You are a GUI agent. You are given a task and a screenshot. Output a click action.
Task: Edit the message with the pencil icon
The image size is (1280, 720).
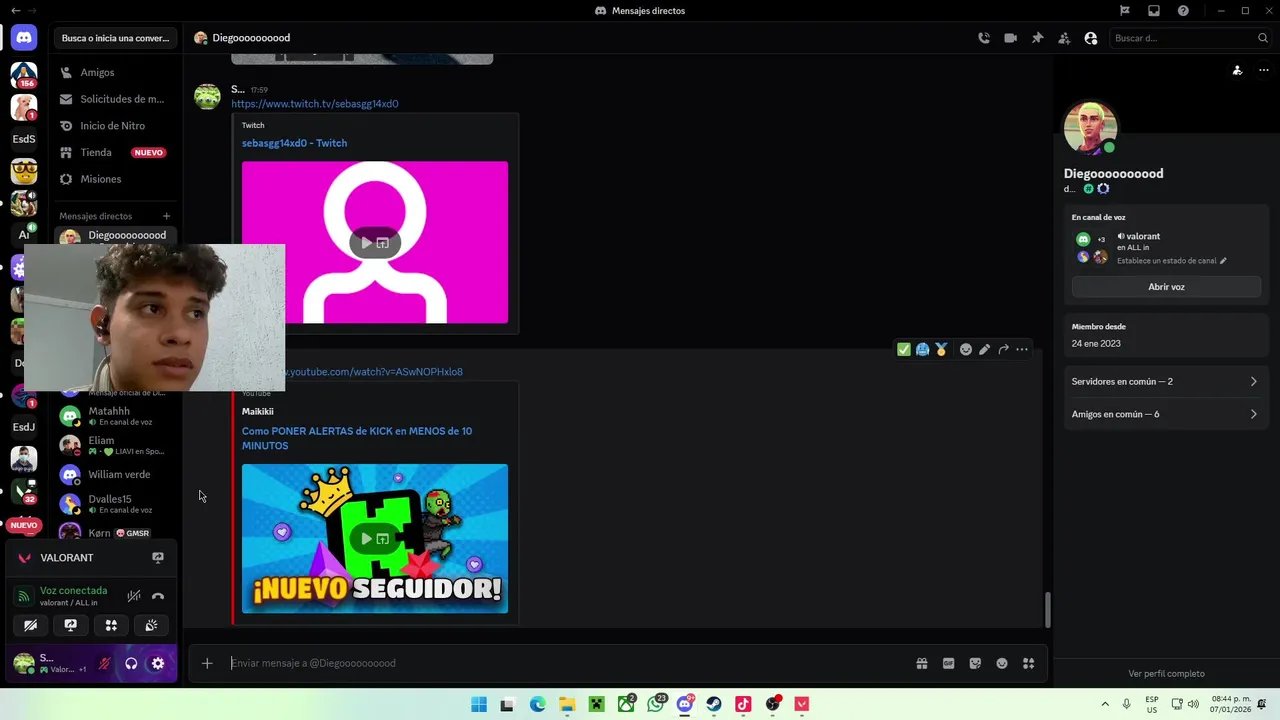(x=985, y=349)
